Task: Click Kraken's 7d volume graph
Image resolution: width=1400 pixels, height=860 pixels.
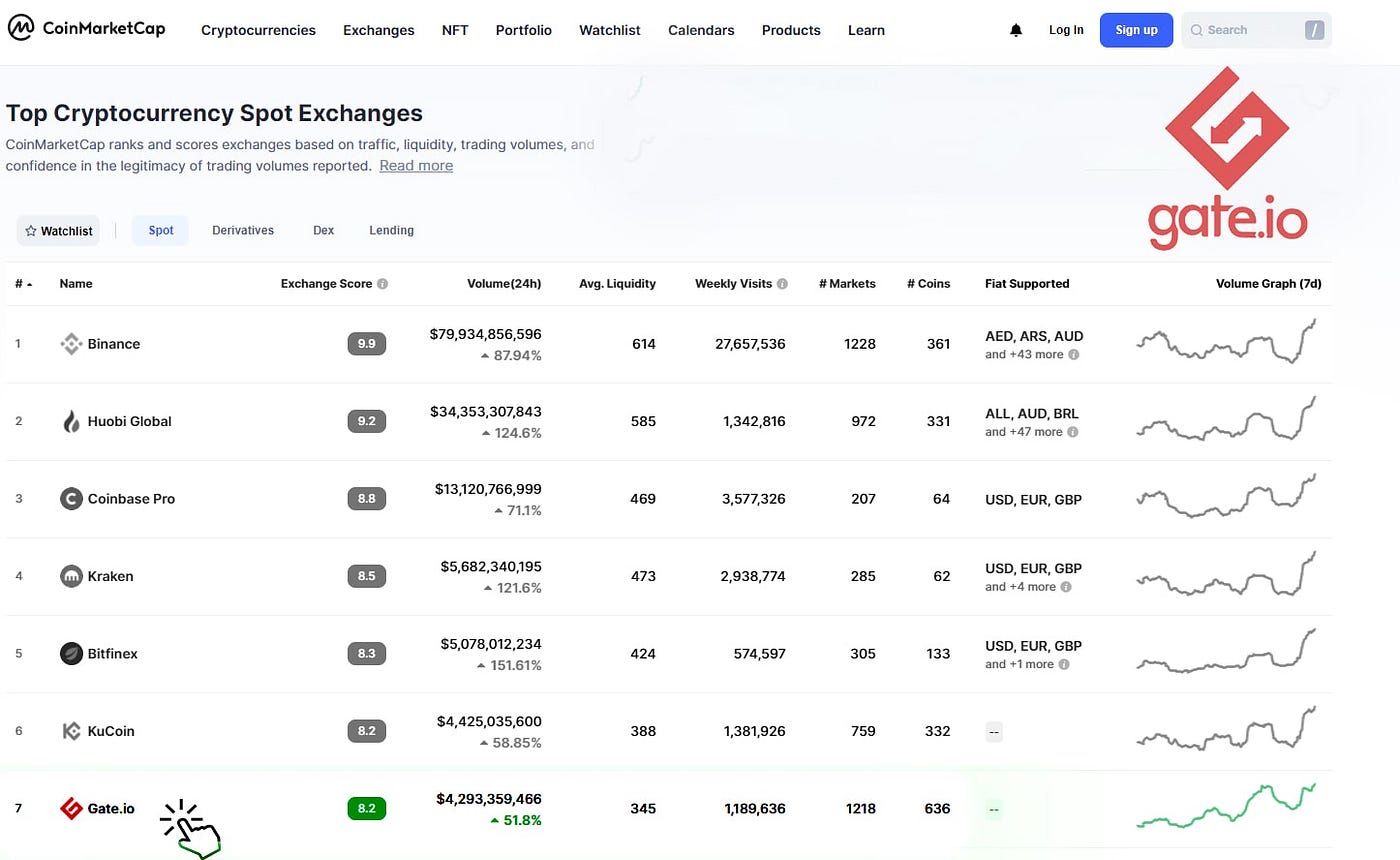Action: pos(1227,574)
